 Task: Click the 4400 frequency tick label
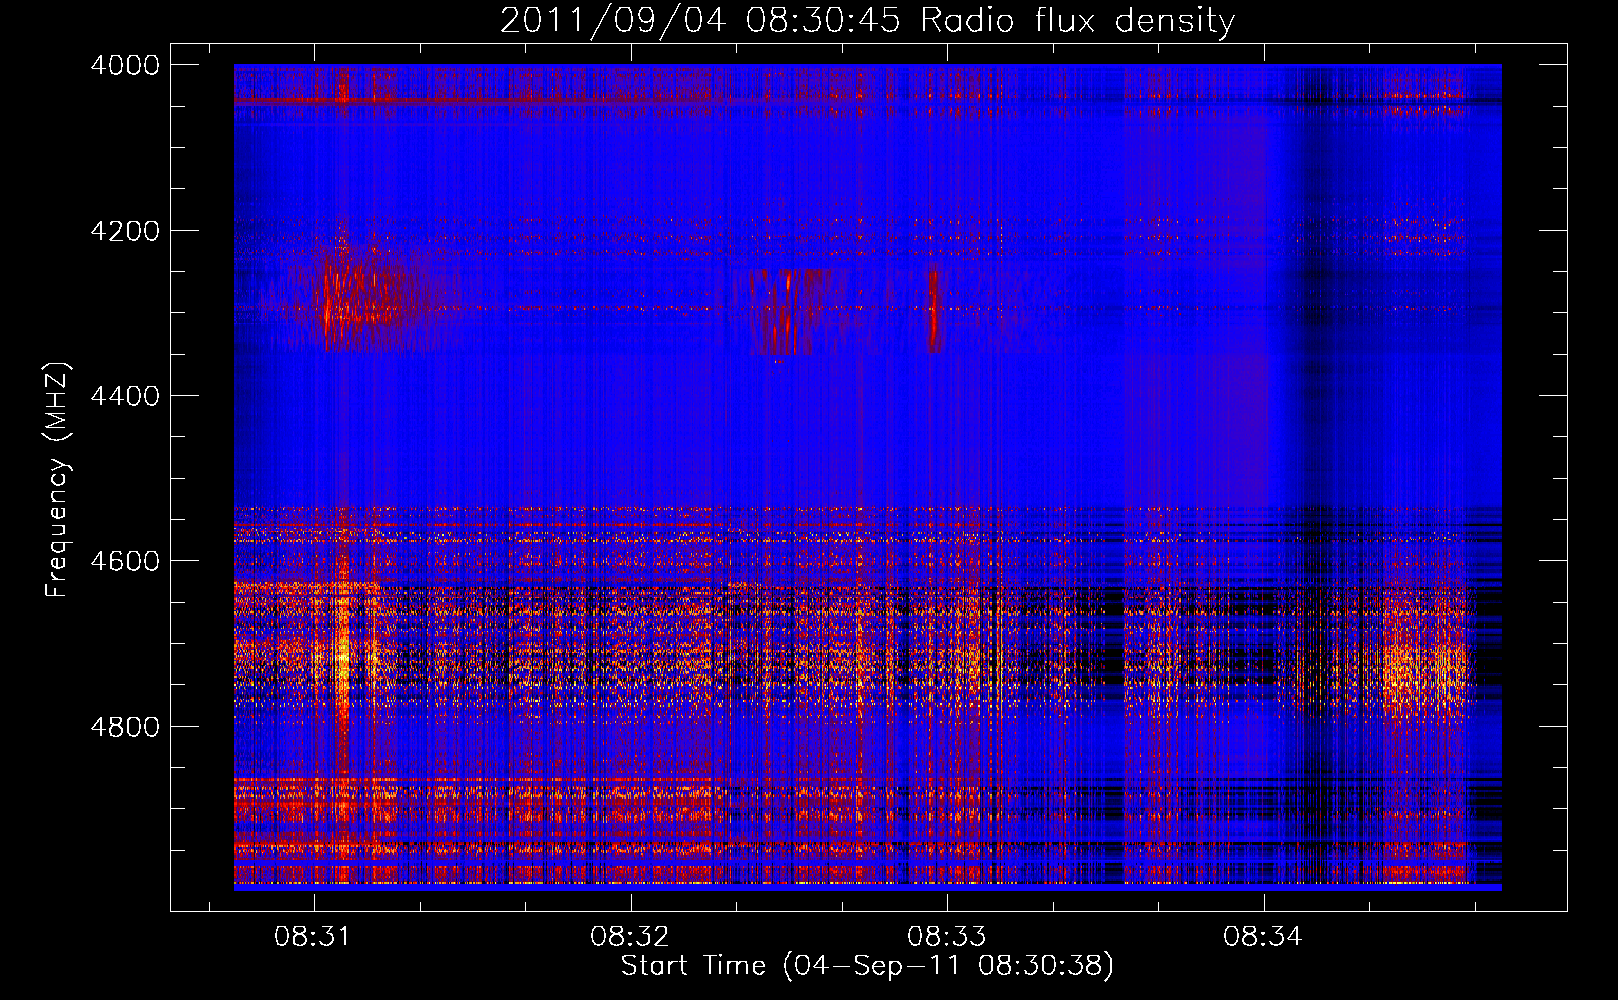tap(125, 396)
